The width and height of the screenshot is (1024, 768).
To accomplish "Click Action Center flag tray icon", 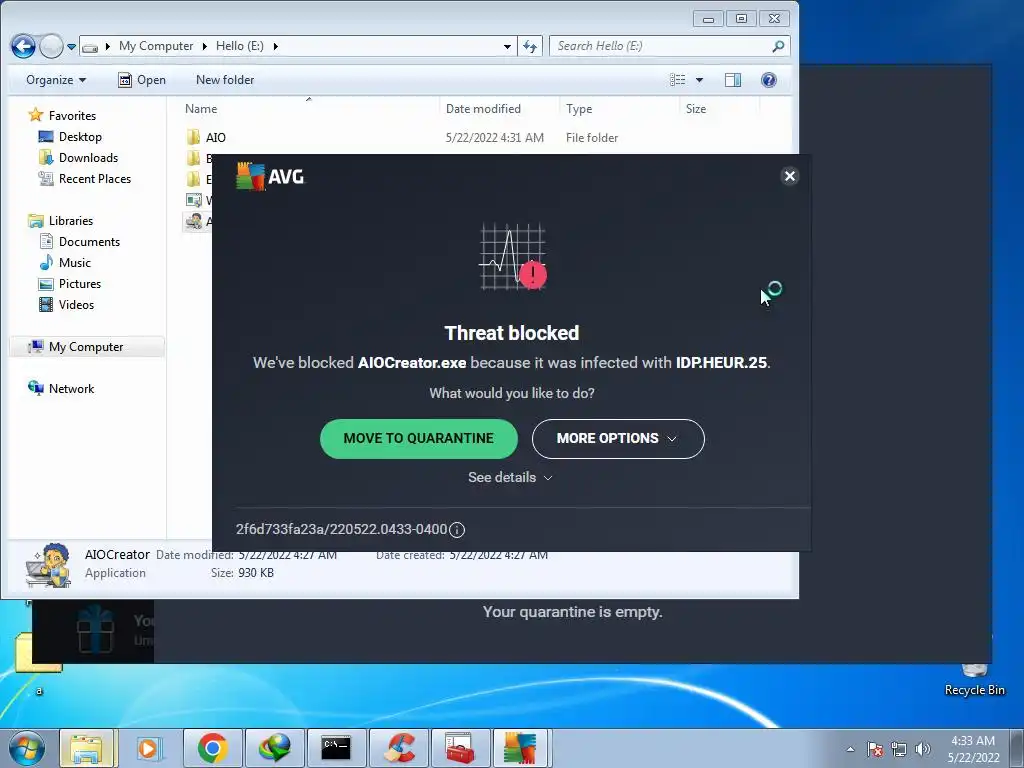I will tap(875, 749).
